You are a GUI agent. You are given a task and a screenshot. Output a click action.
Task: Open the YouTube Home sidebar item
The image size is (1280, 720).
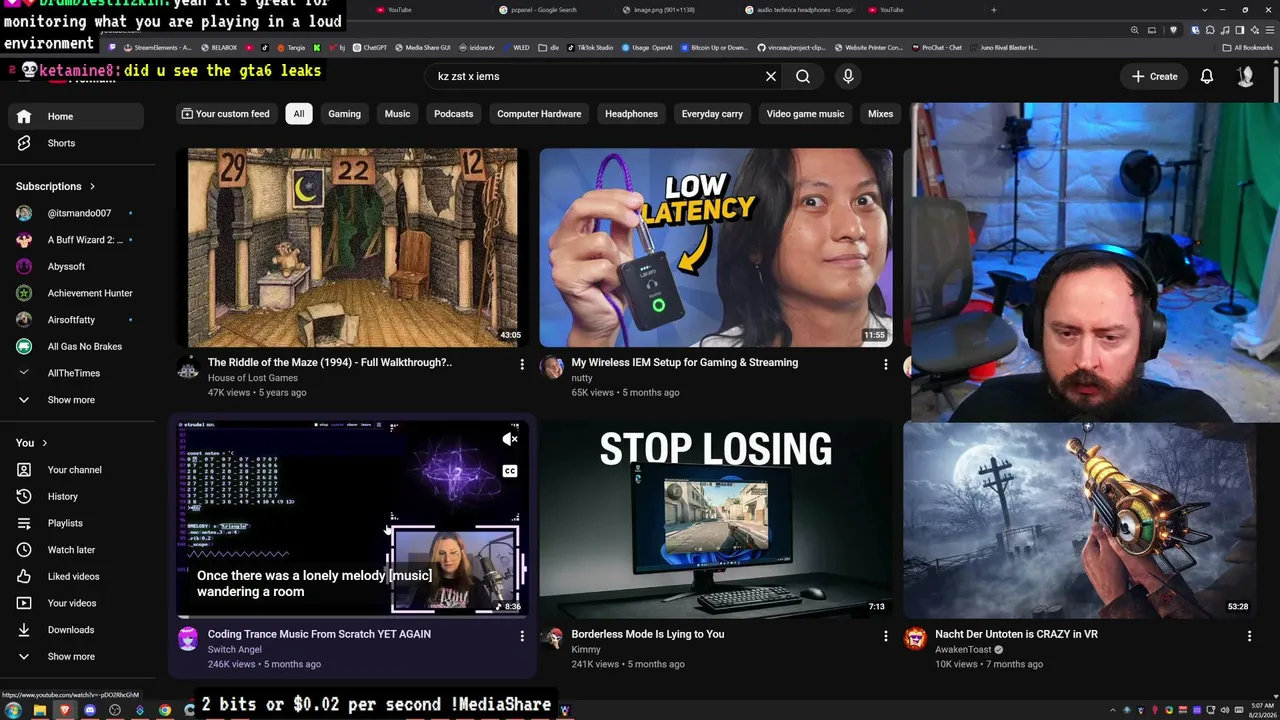76,116
